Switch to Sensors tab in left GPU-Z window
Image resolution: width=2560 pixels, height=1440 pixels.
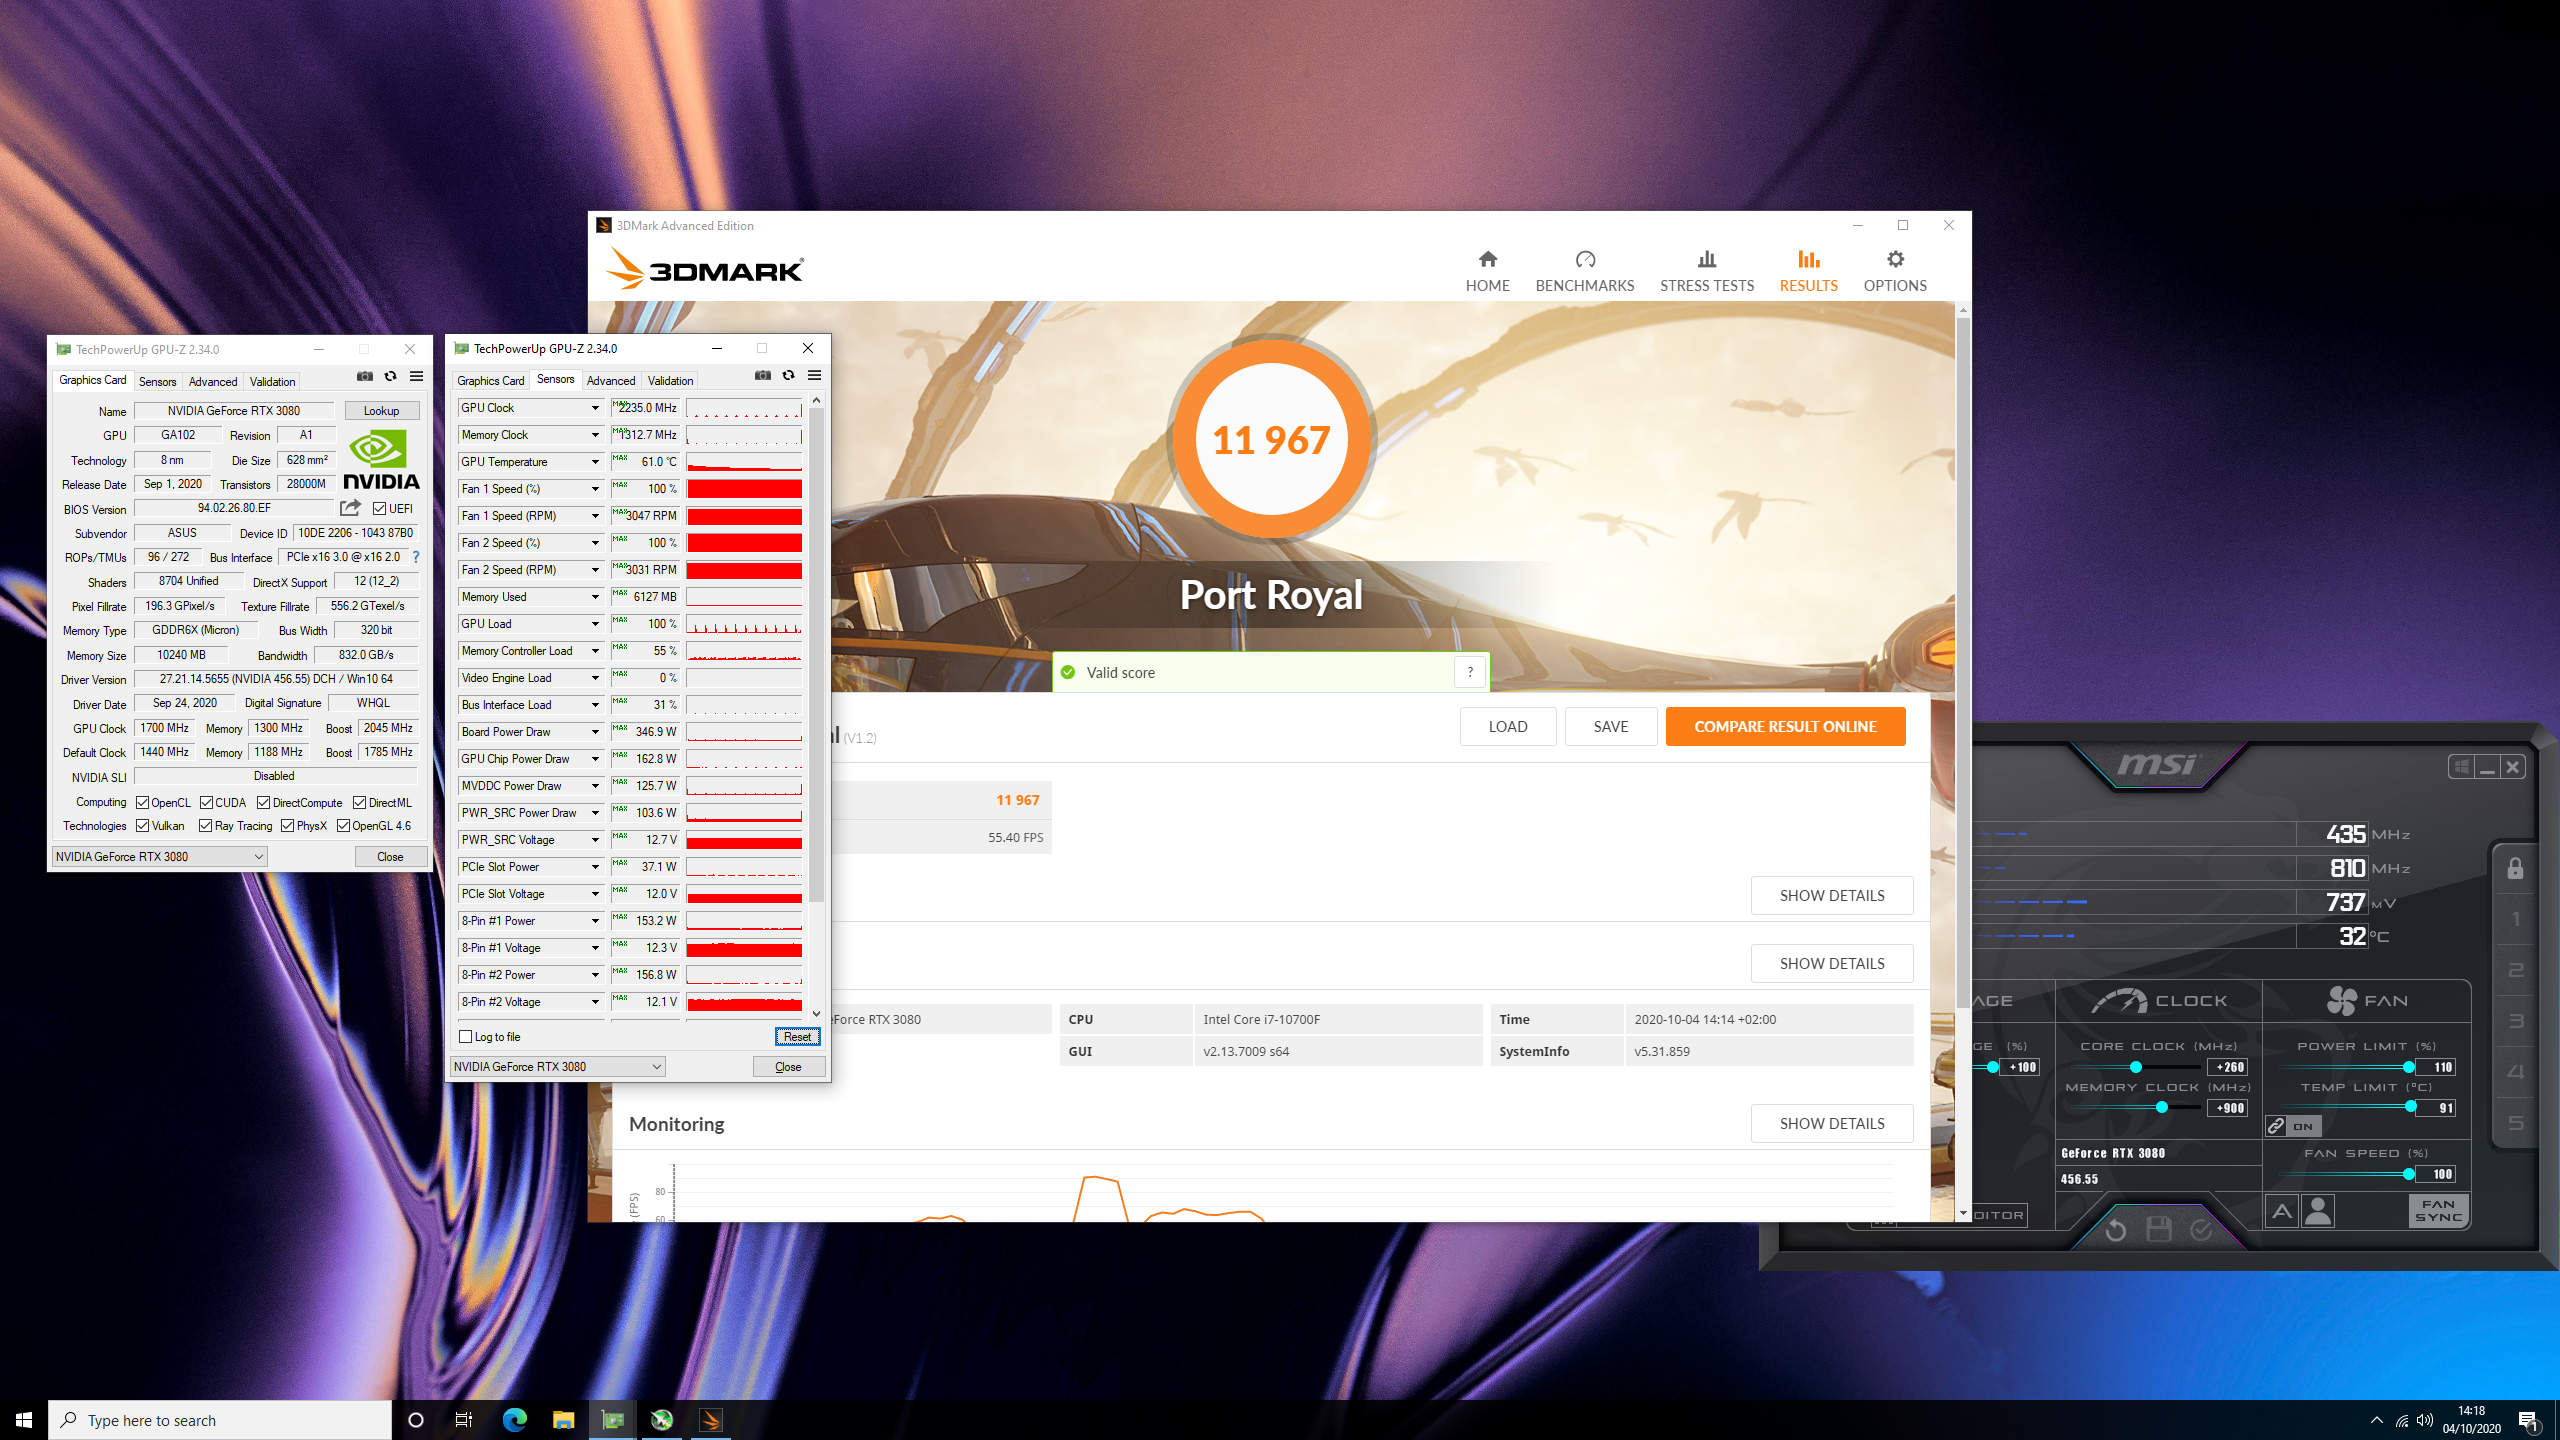(x=157, y=382)
